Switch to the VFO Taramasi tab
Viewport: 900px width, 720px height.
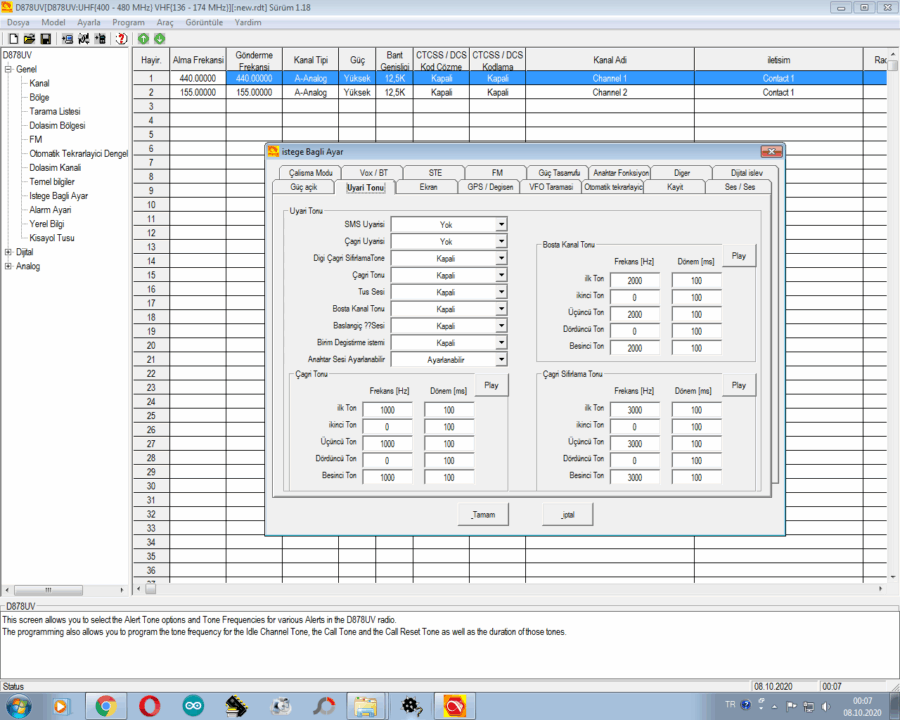pyautogui.click(x=550, y=187)
